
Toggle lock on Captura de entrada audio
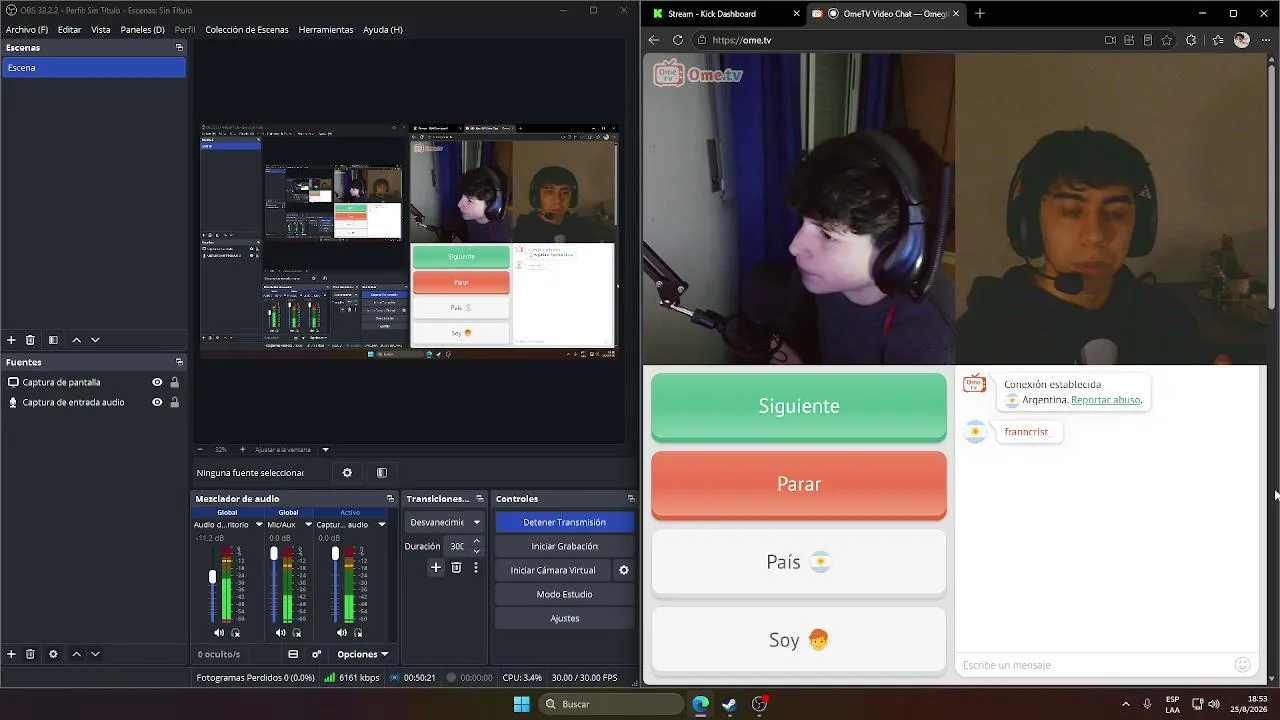click(175, 402)
